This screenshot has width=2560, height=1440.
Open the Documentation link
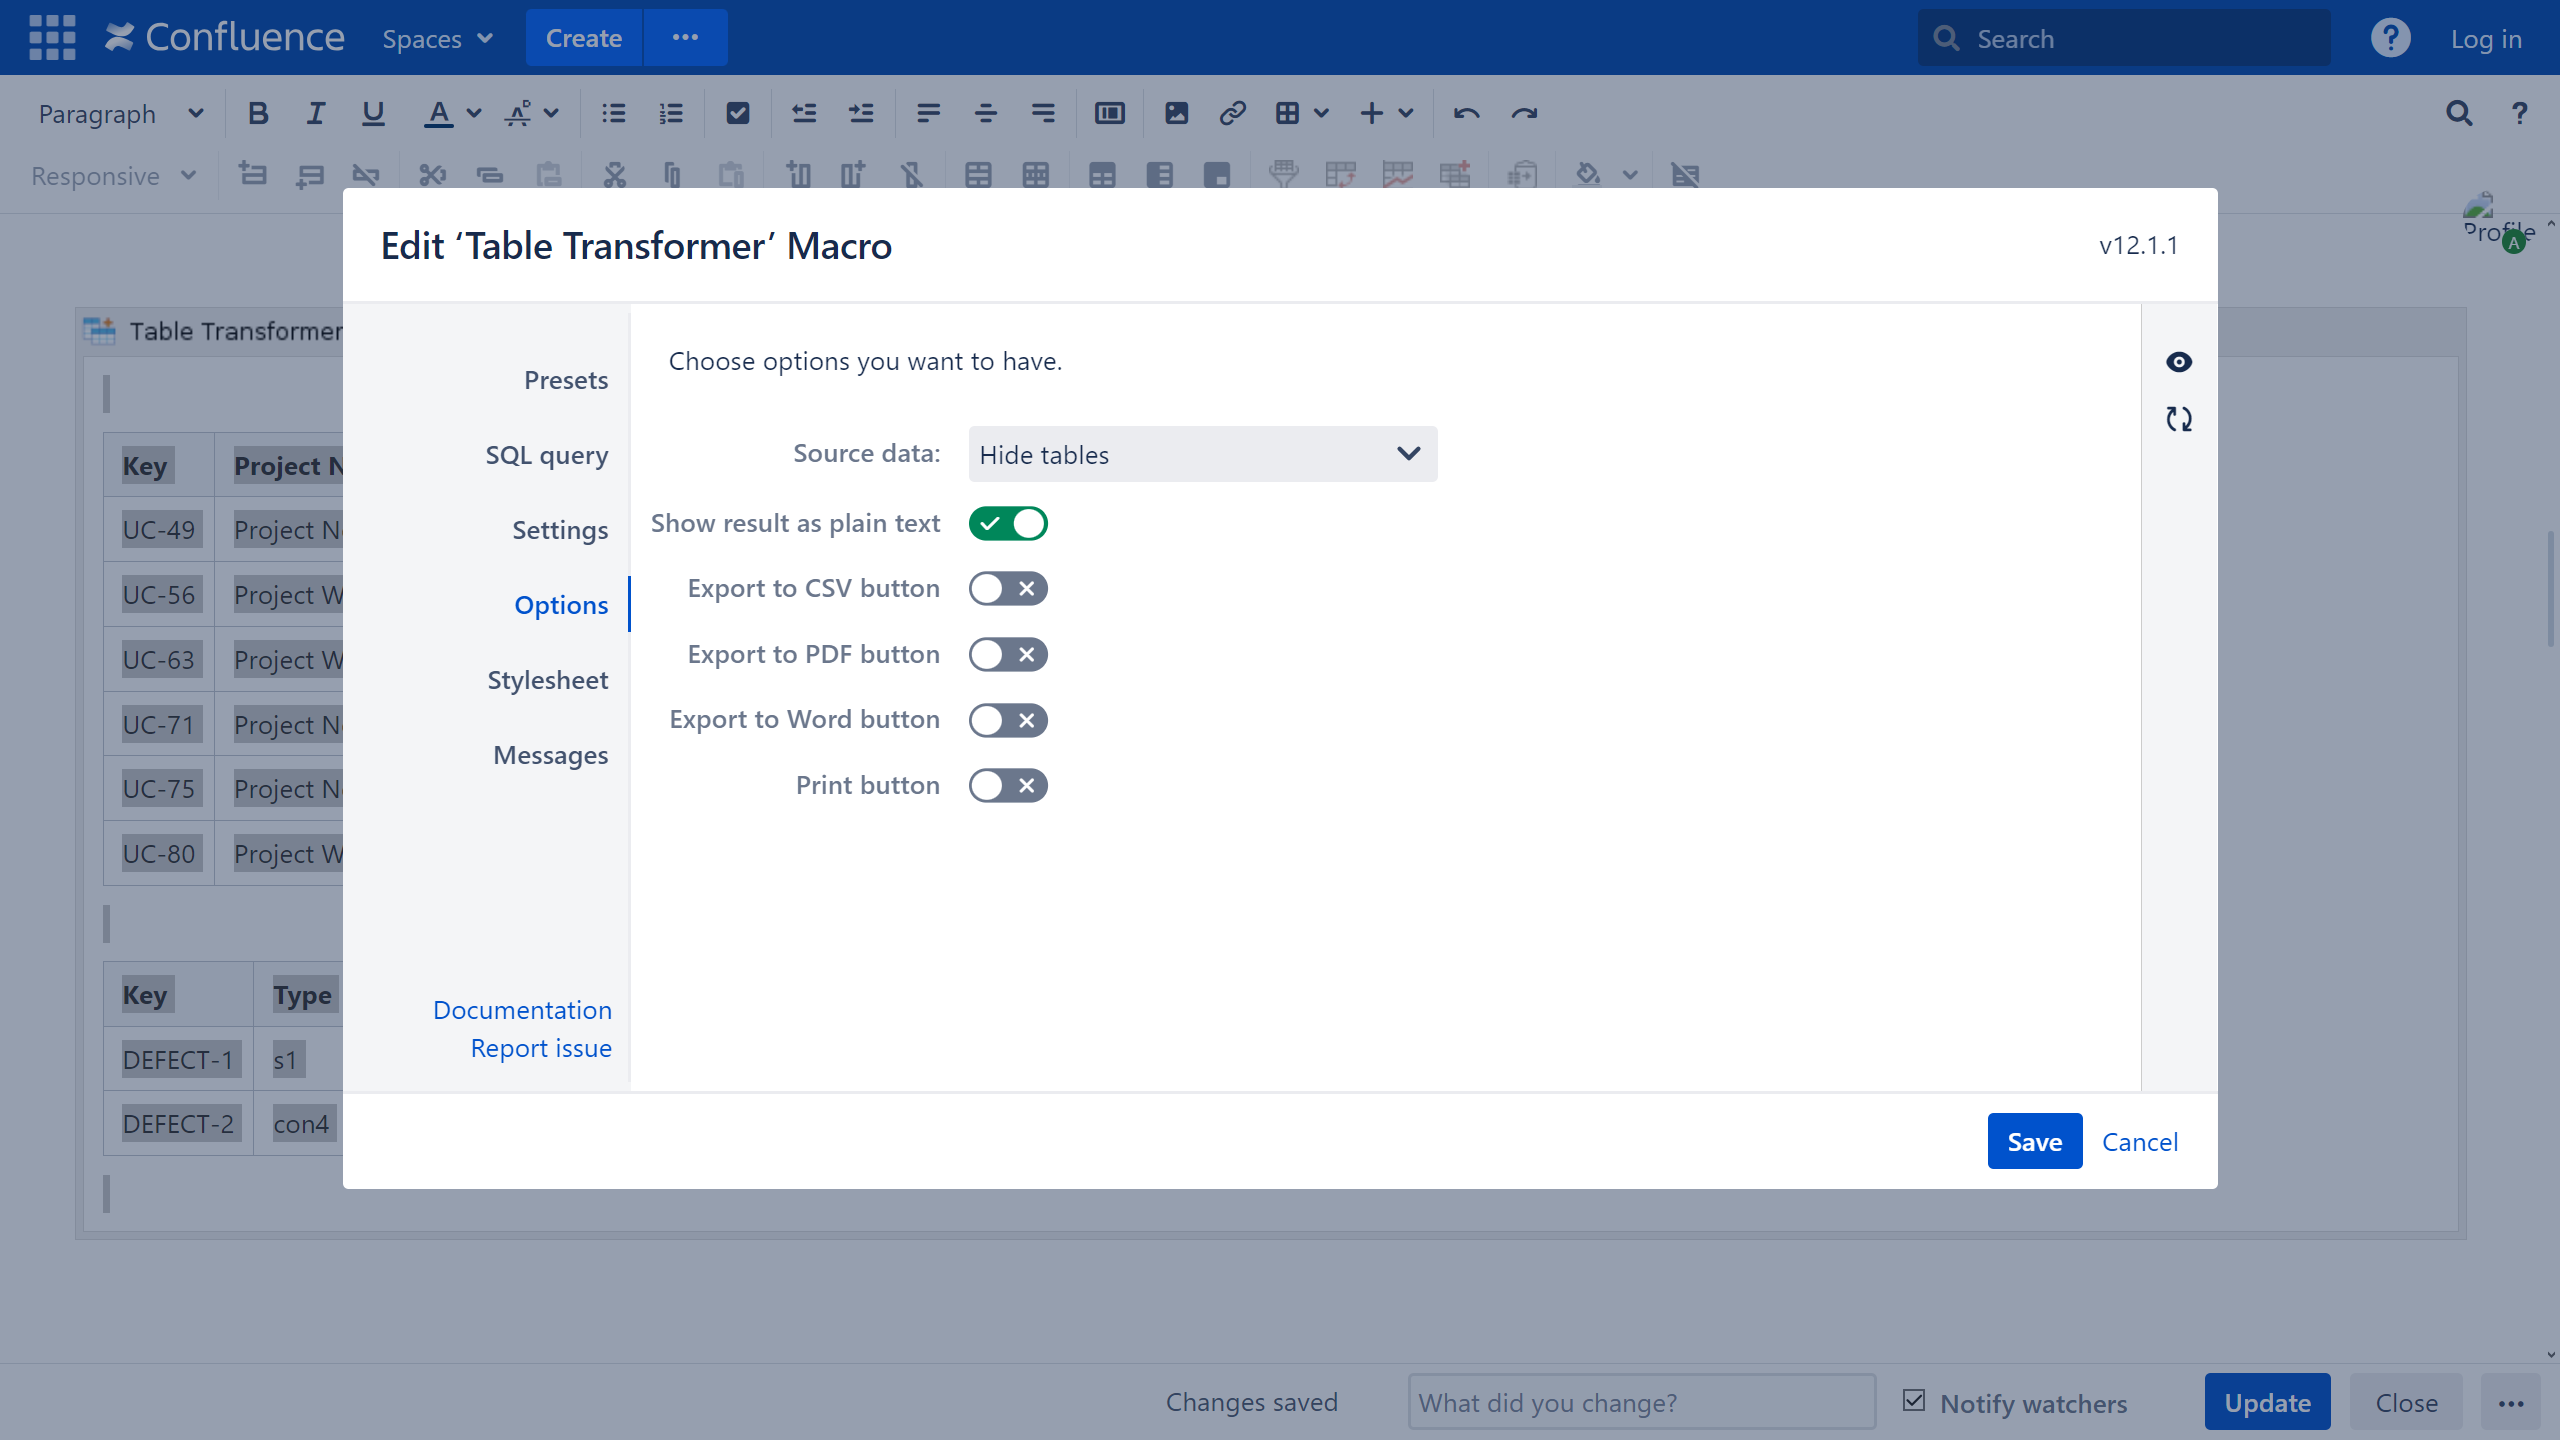[522, 1010]
